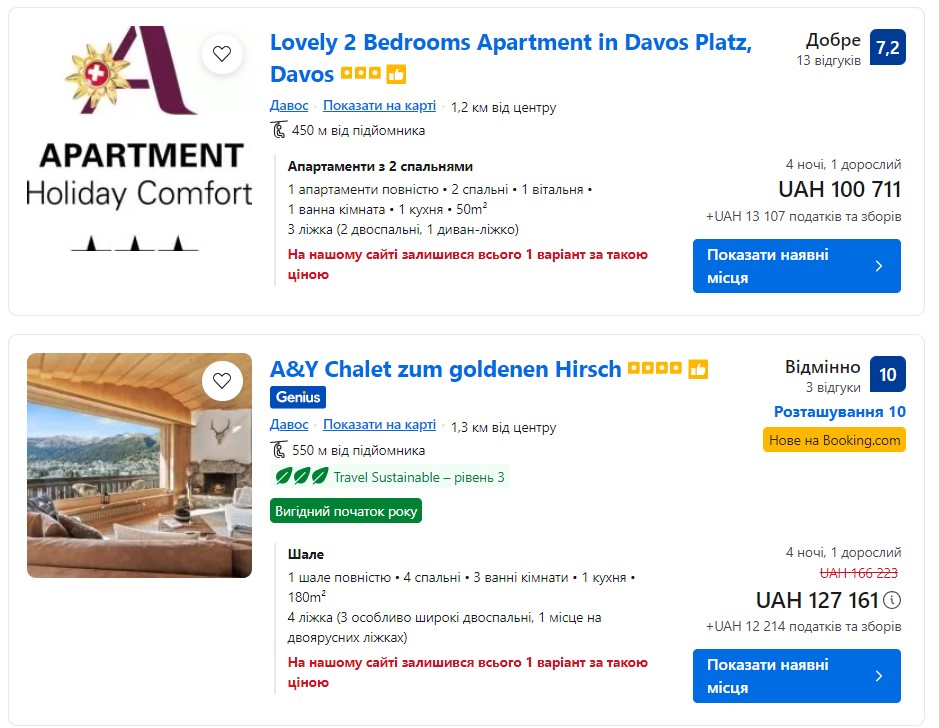Open Lovely 2 Bedrooms Apartment listing title
This screenshot has width=939, height=728.
pos(510,43)
